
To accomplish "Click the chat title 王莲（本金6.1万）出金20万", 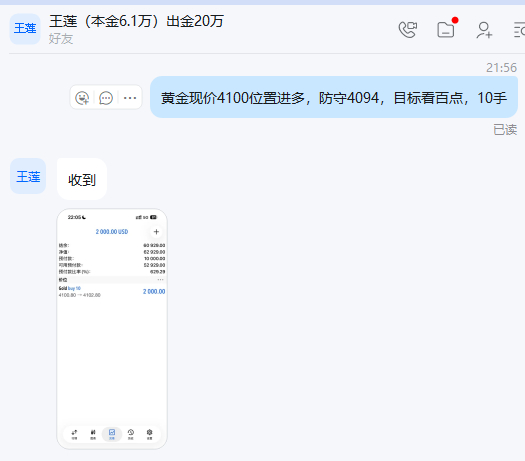I will pyautogui.click(x=136, y=21).
